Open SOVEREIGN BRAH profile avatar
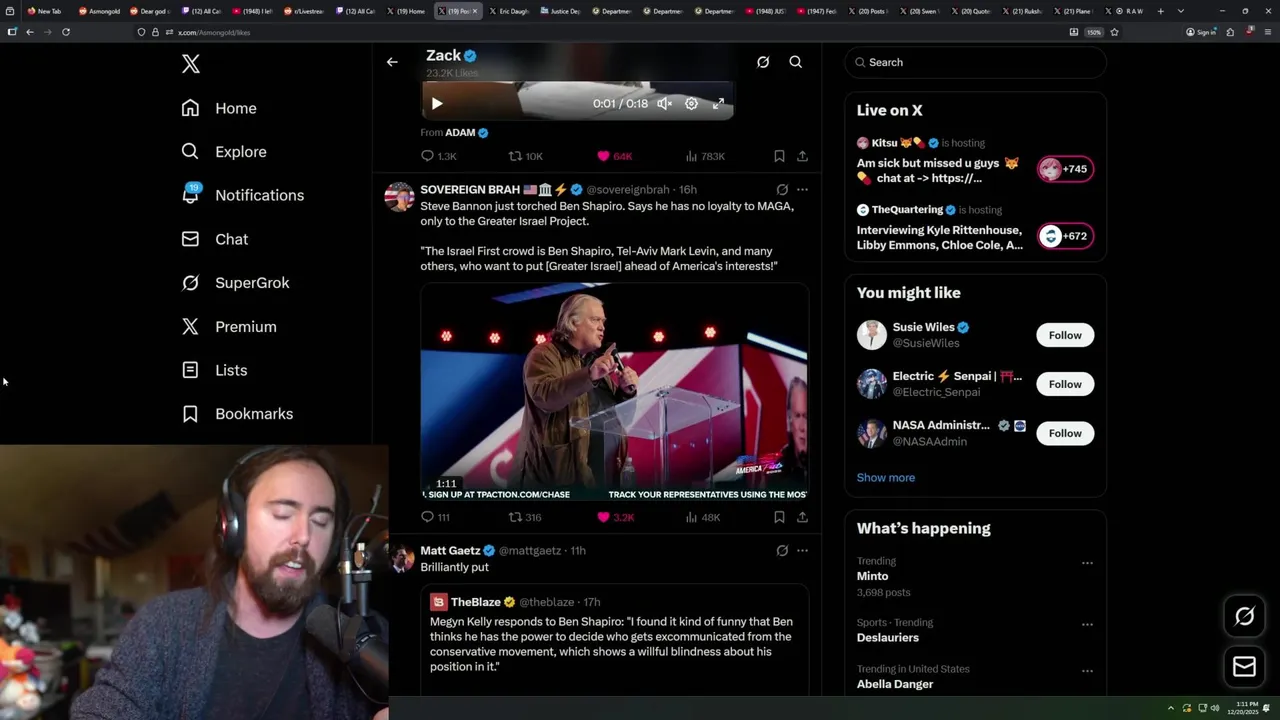The image size is (1280, 720). click(399, 196)
